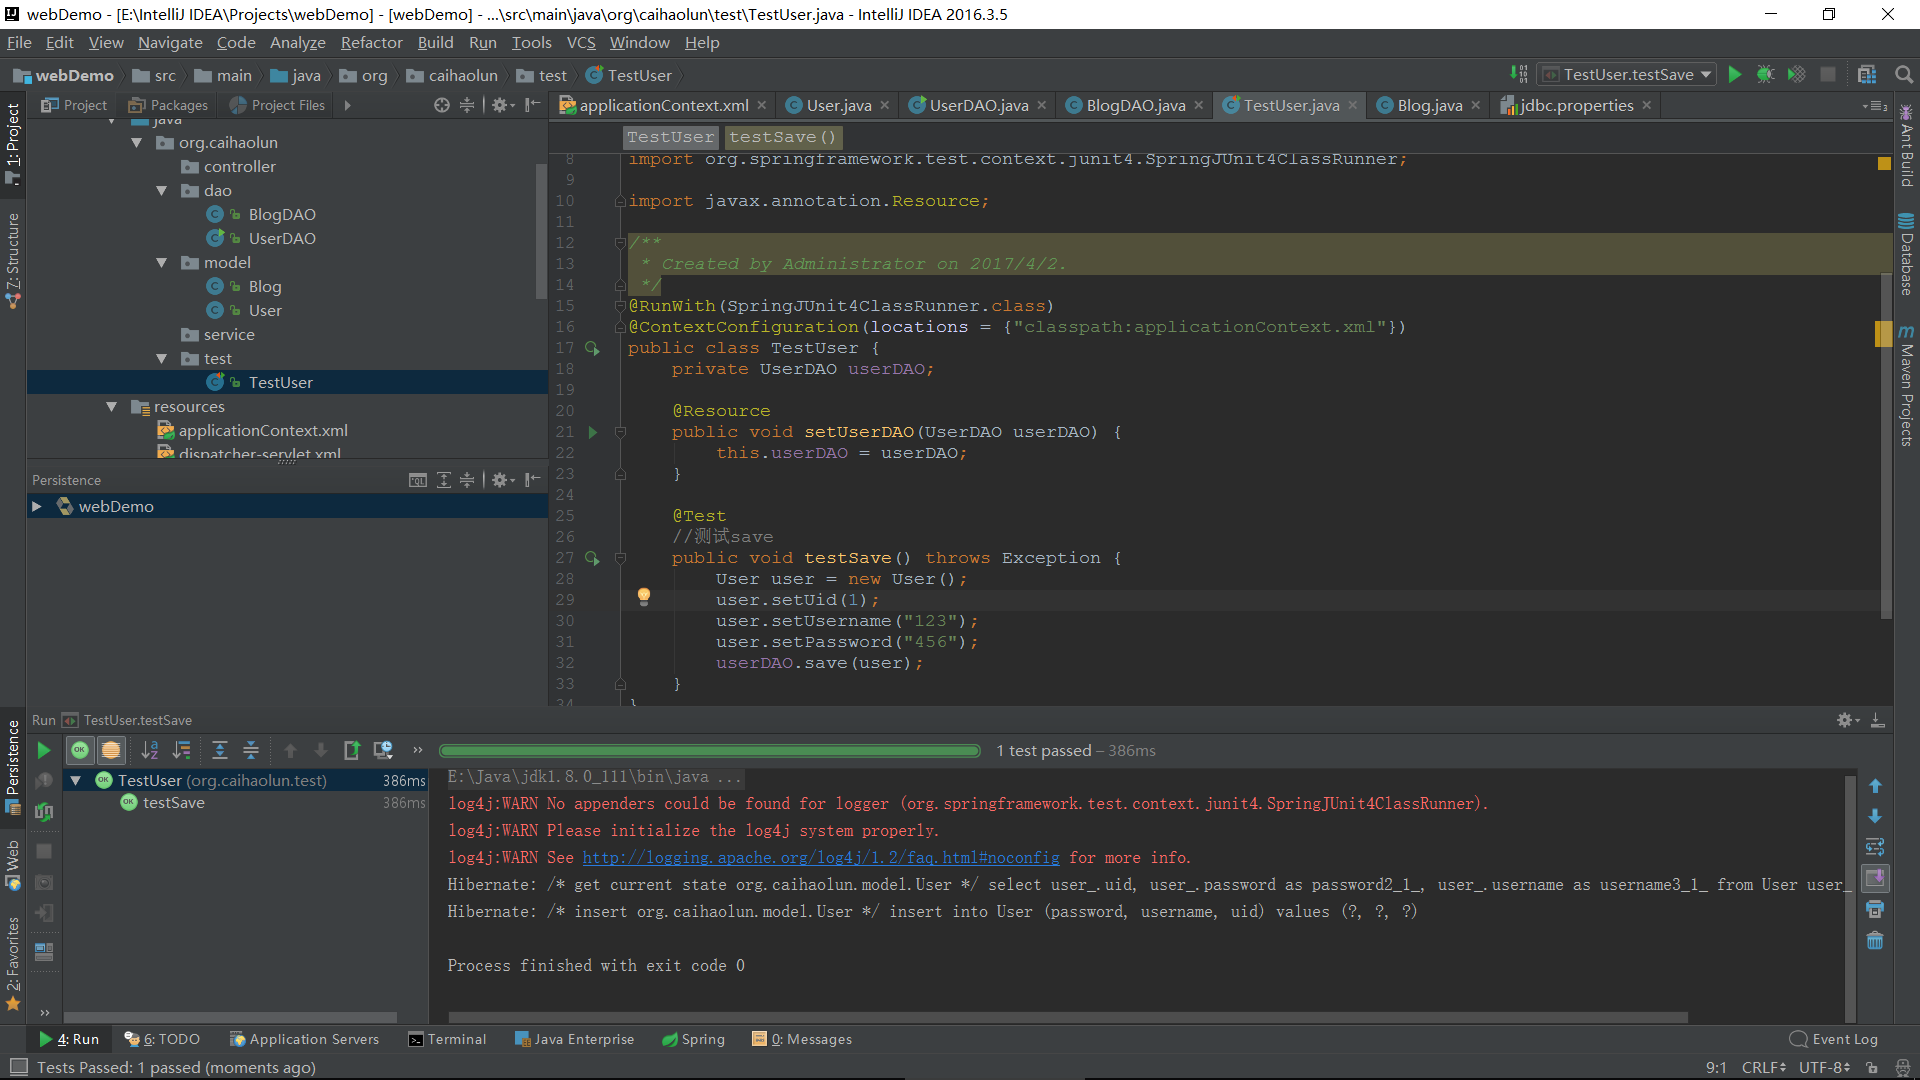Open the Project panel gear settings
This screenshot has width=1920, height=1080.
[502, 105]
